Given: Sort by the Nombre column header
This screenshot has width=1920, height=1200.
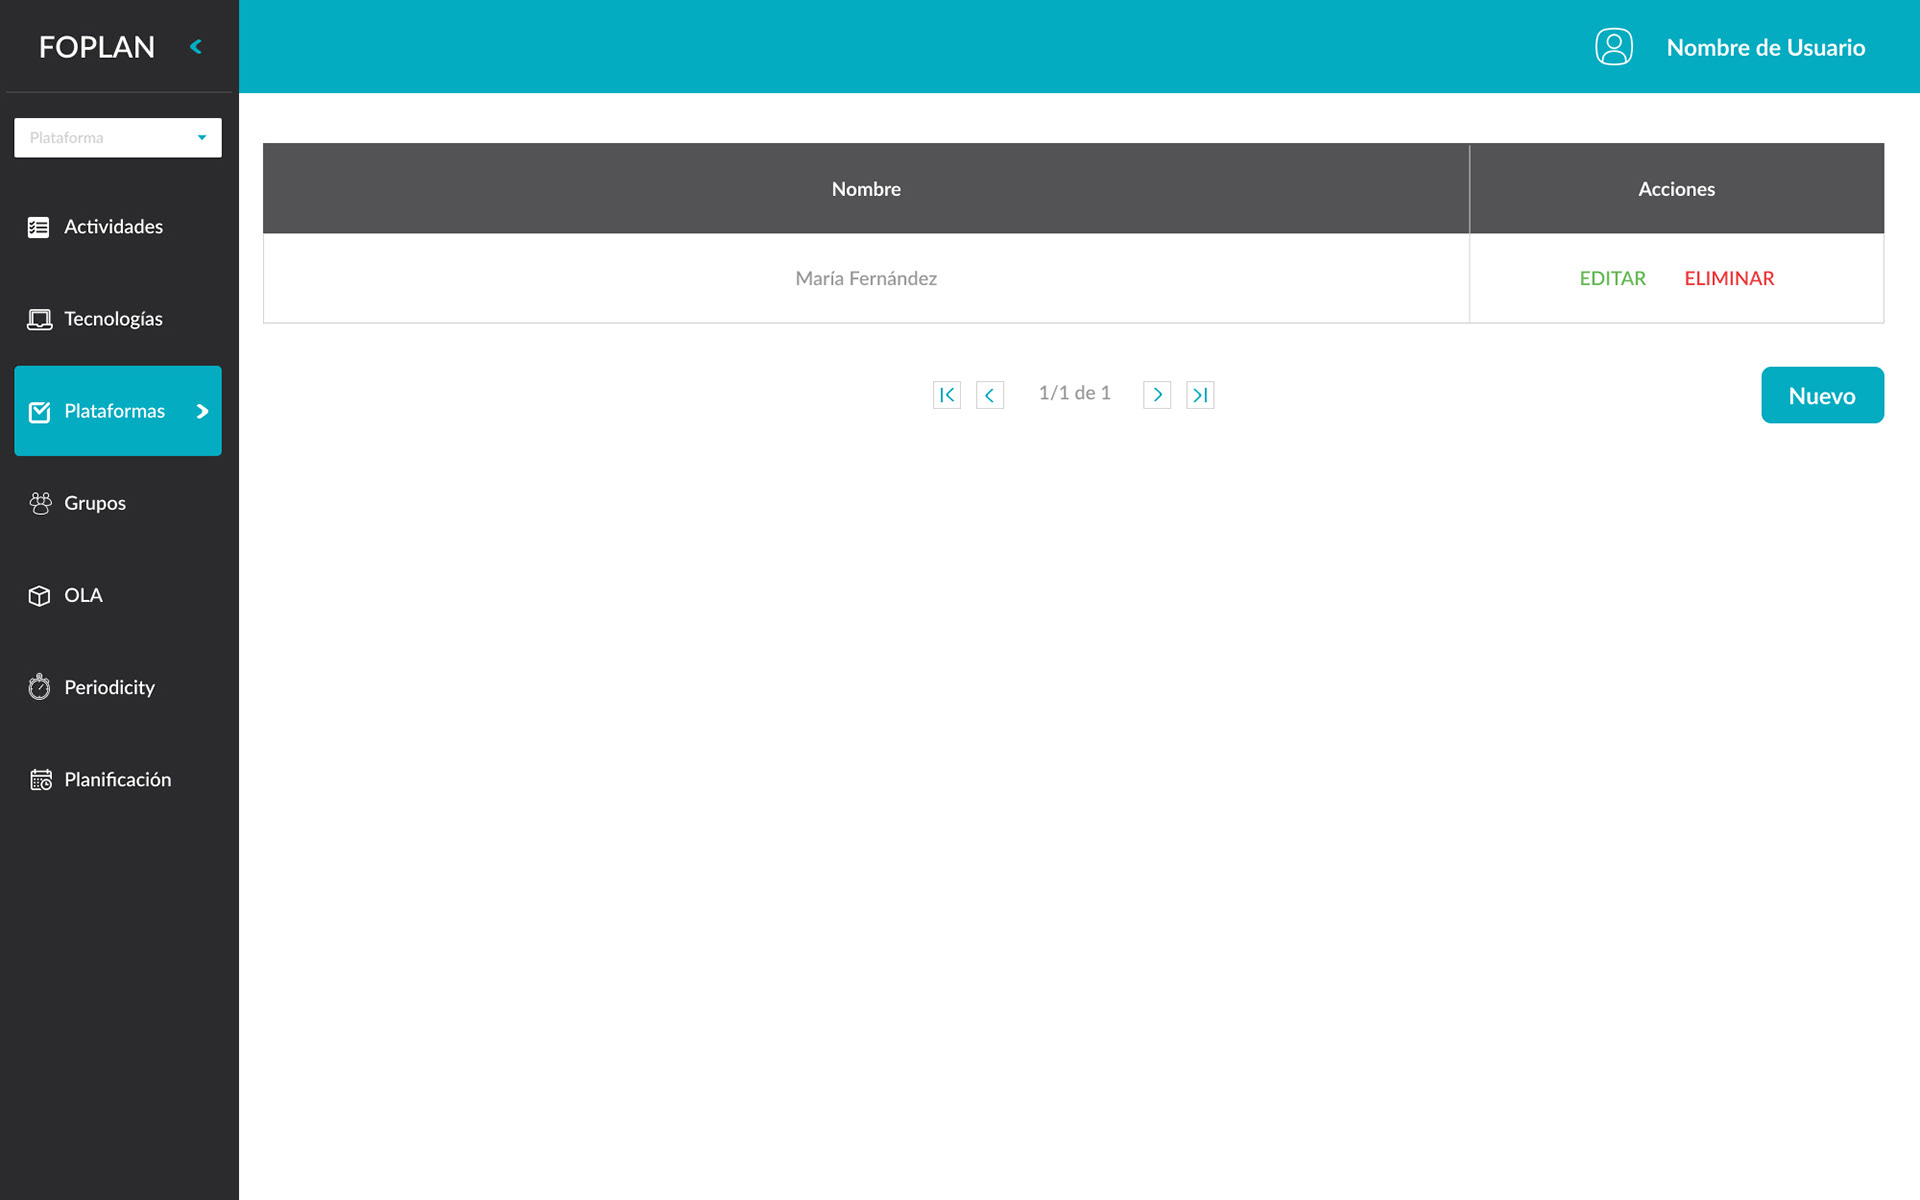Looking at the screenshot, I should coord(866,189).
